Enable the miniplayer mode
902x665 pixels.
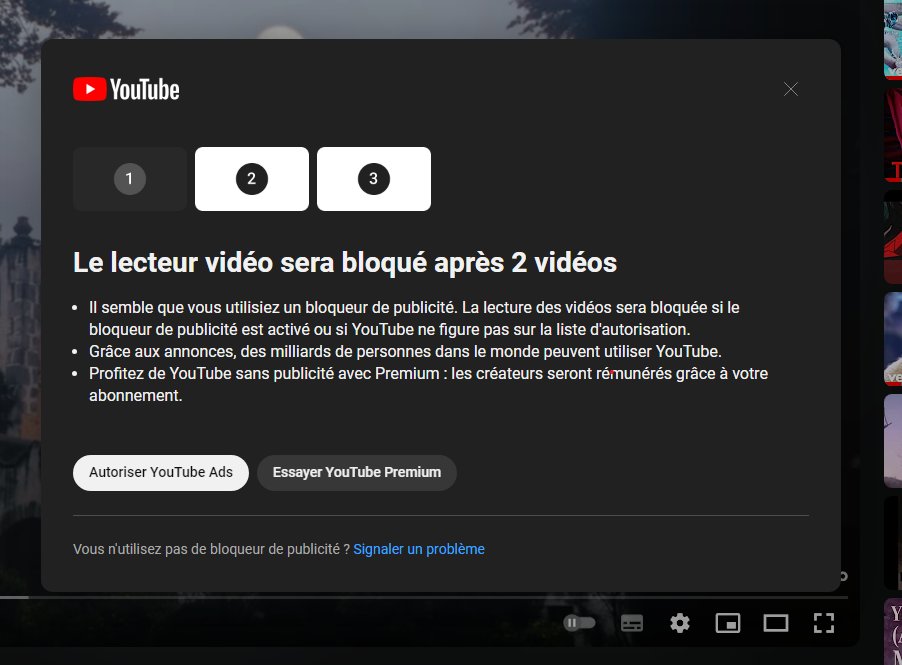pos(728,623)
